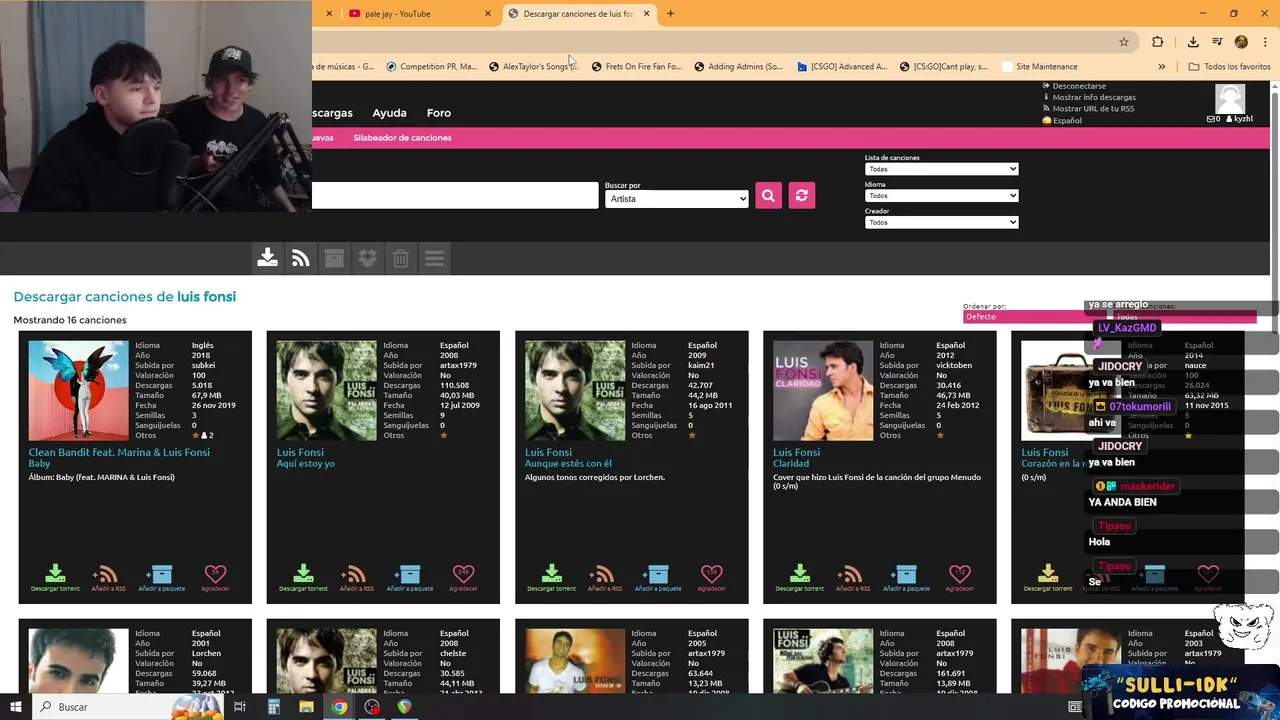Image resolution: width=1280 pixels, height=720 pixels.
Task: Expand the hidden bookmarks chevron
Action: pyautogui.click(x=1161, y=67)
